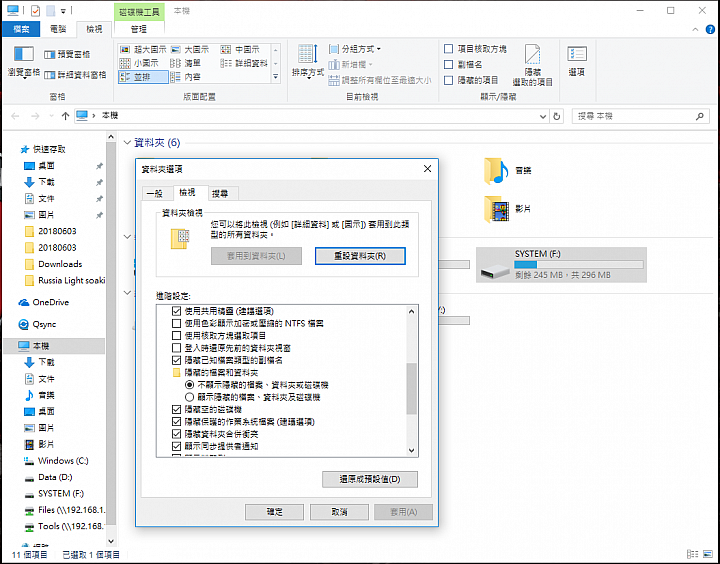Choose 超大圖示 extra large icons layout
The width and height of the screenshot is (720, 564).
143,50
